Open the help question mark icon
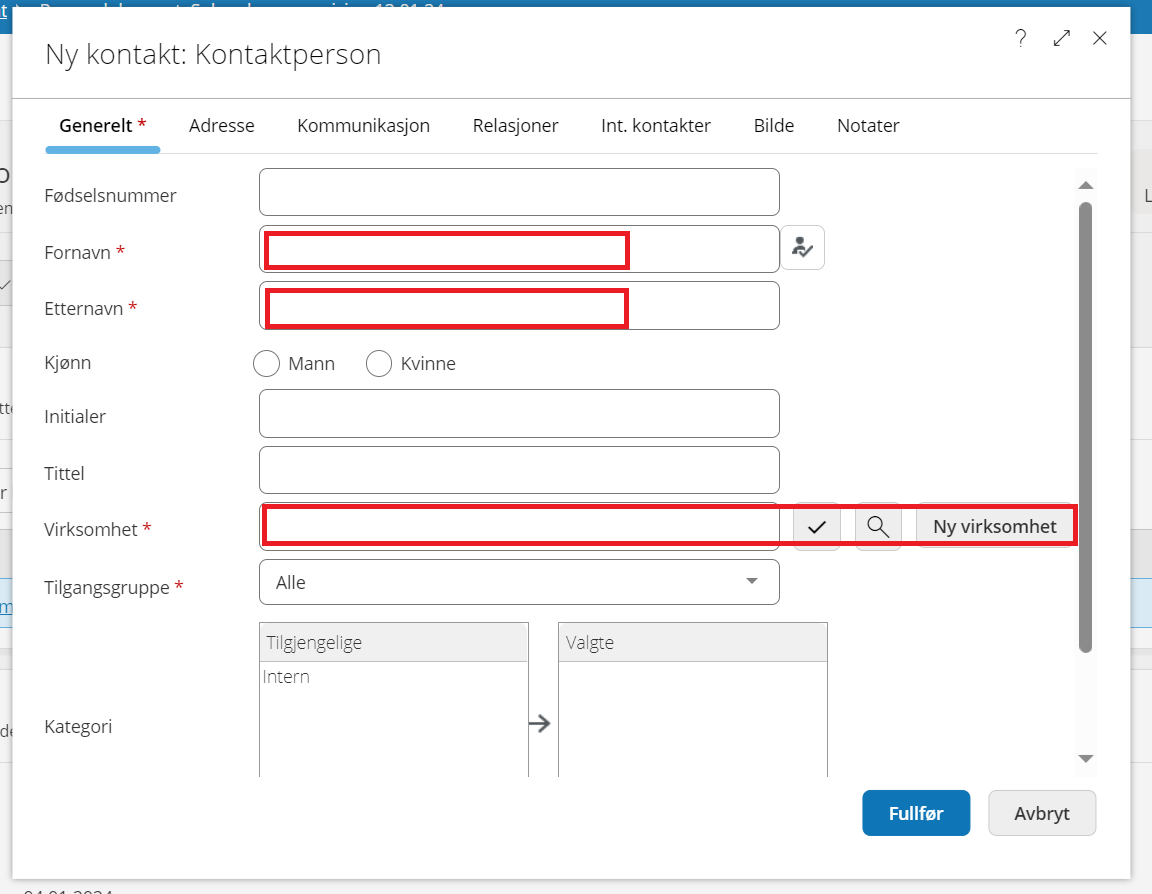 tap(1020, 39)
